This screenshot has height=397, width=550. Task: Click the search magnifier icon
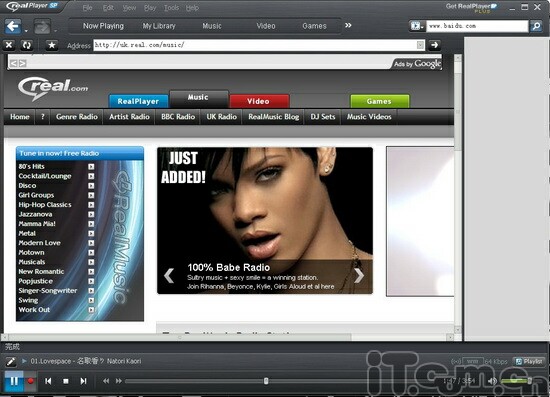pyautogui.click(x=536, y=26)
